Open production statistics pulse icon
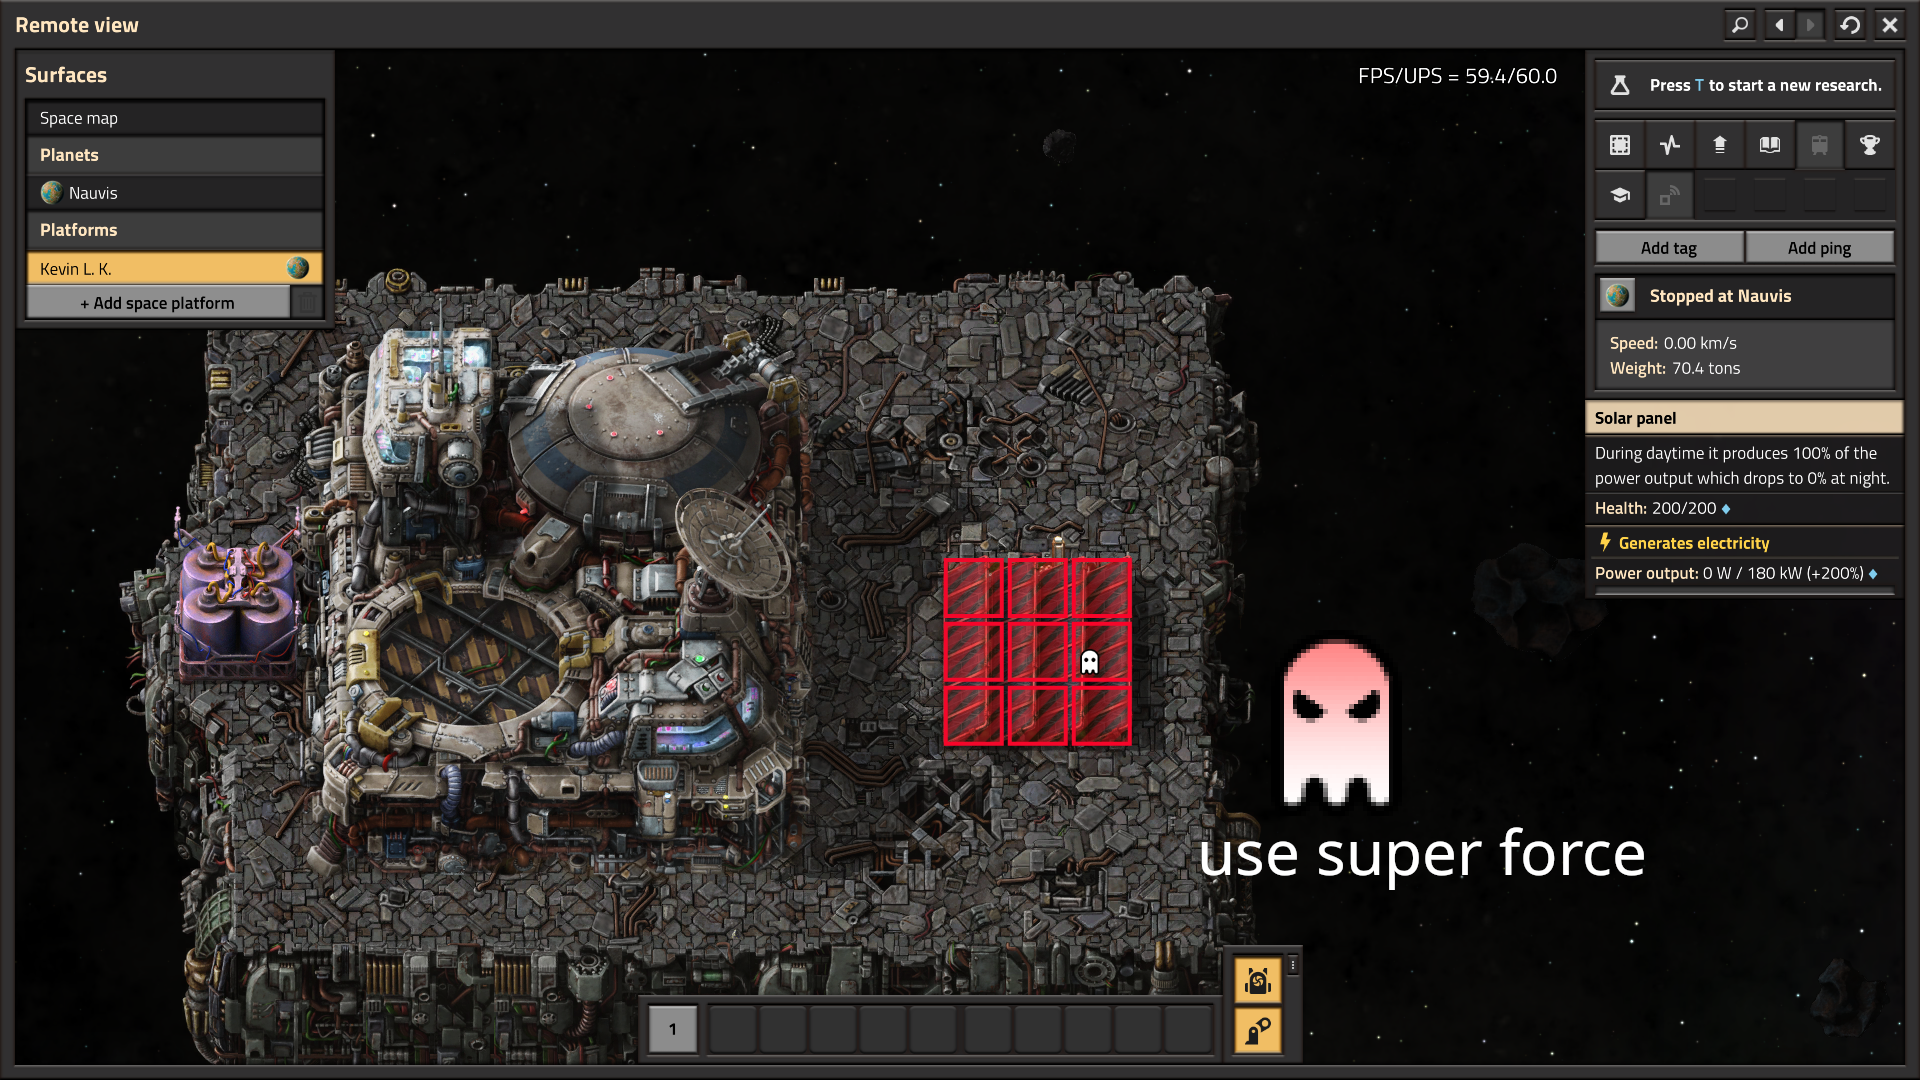1920x1080 pixels. pos(1670,145)
